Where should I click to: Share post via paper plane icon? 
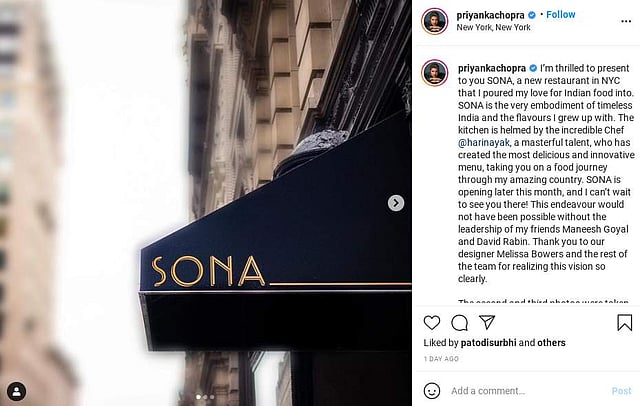click(487, 322)
